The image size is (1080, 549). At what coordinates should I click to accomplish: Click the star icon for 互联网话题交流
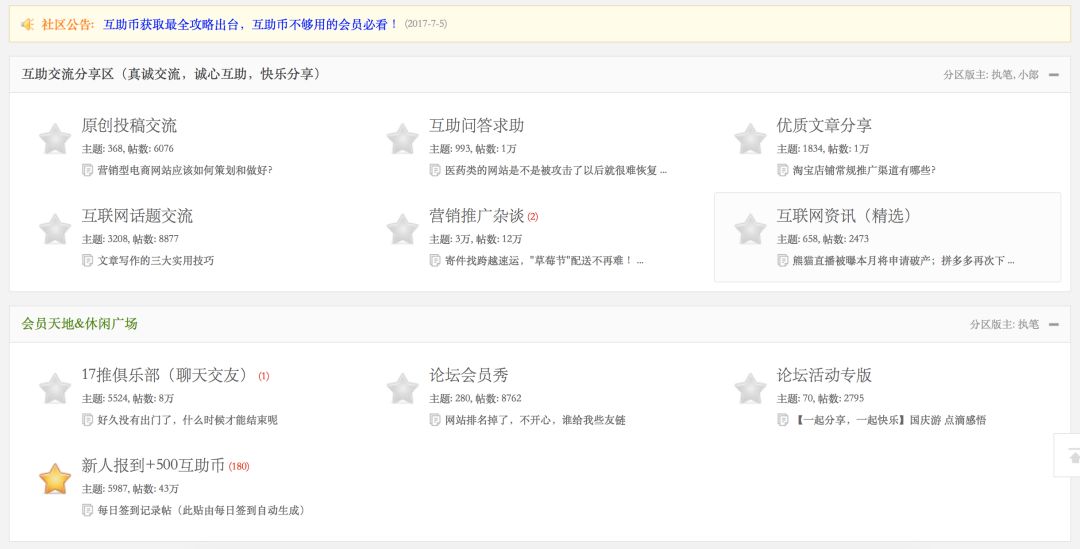tap(55, 229)
